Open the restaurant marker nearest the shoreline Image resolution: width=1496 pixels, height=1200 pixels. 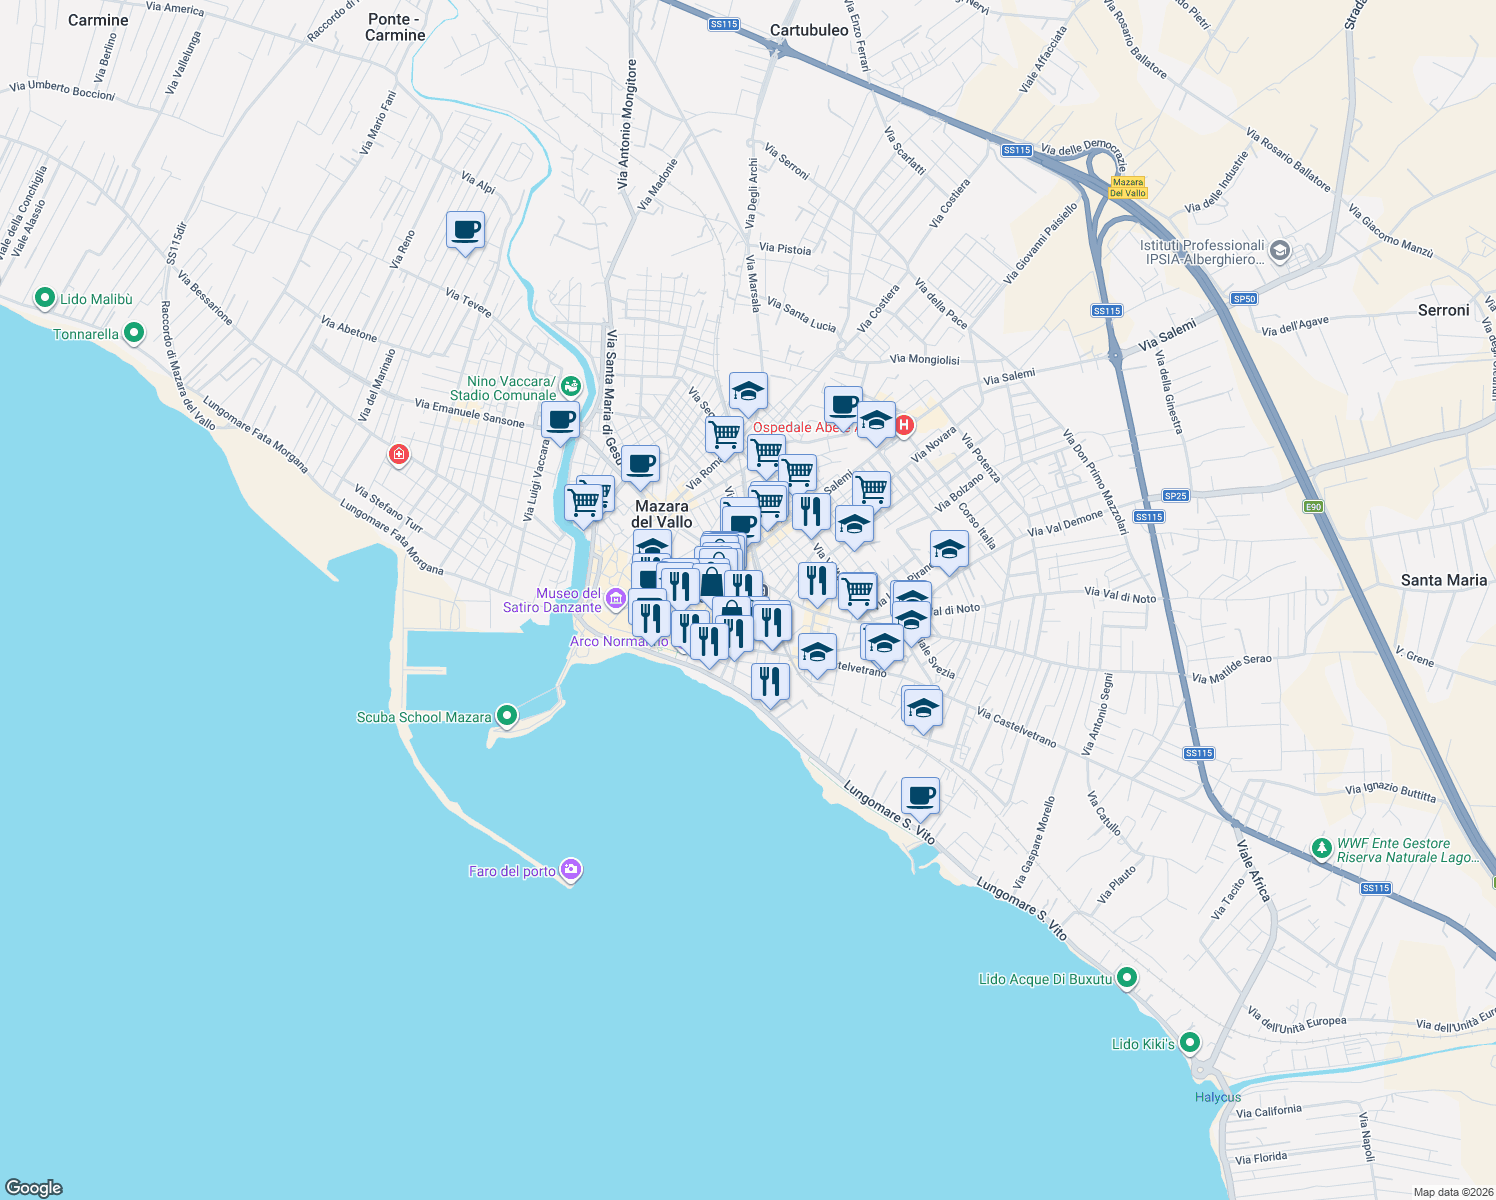tap(769, 683)
